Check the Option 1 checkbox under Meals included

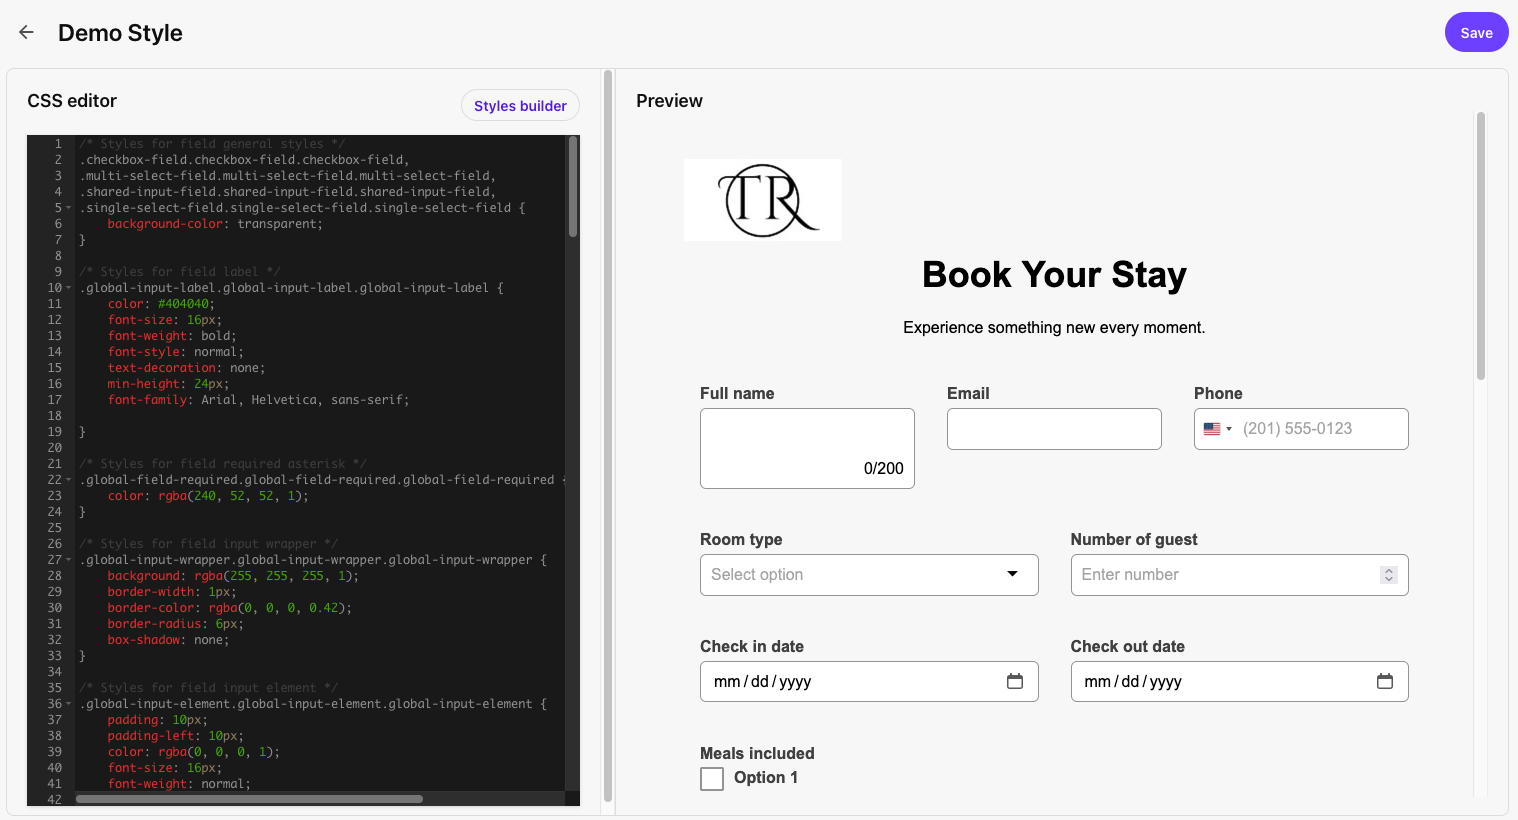711,778
